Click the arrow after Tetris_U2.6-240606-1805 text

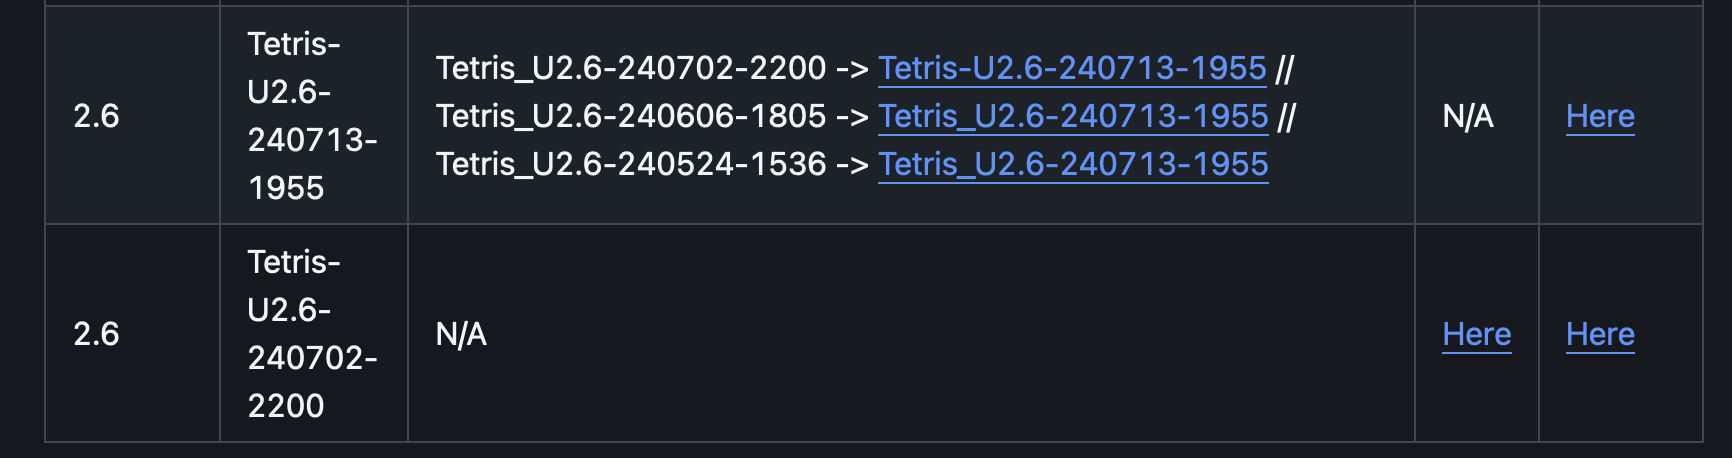(x=852, y=116)
